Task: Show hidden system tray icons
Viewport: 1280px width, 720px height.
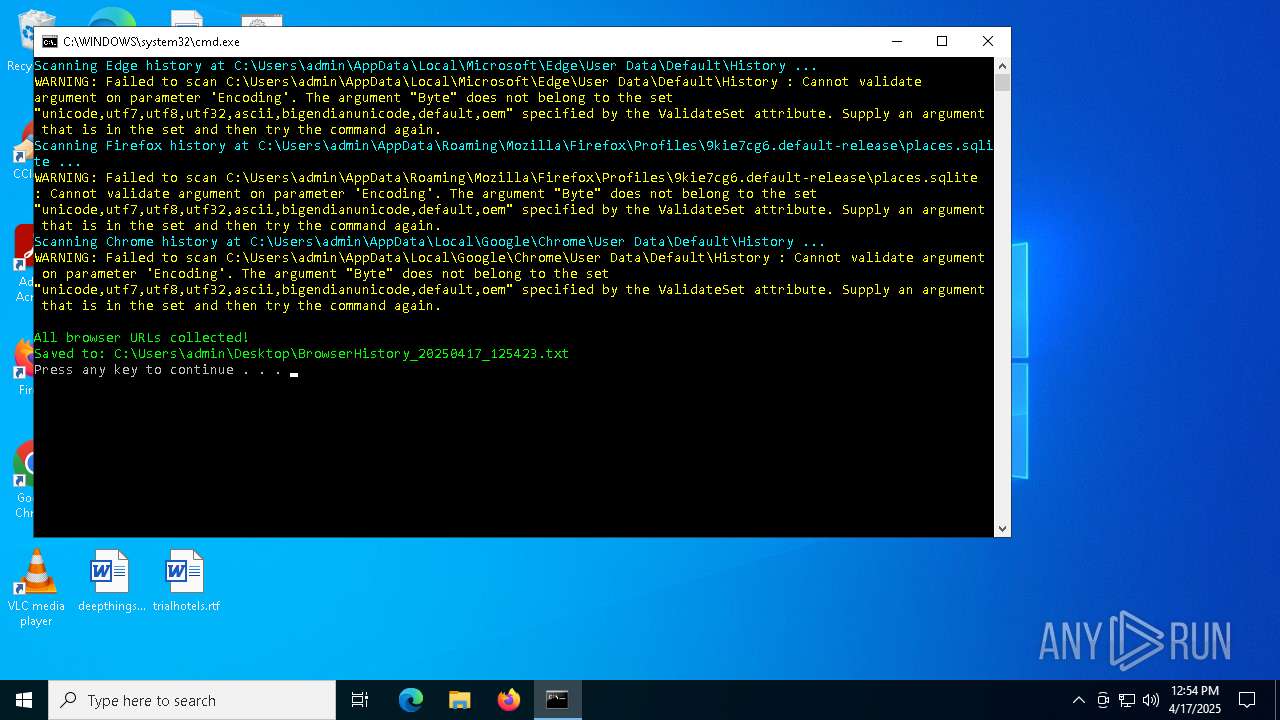Action: (x=1078, y=700)
